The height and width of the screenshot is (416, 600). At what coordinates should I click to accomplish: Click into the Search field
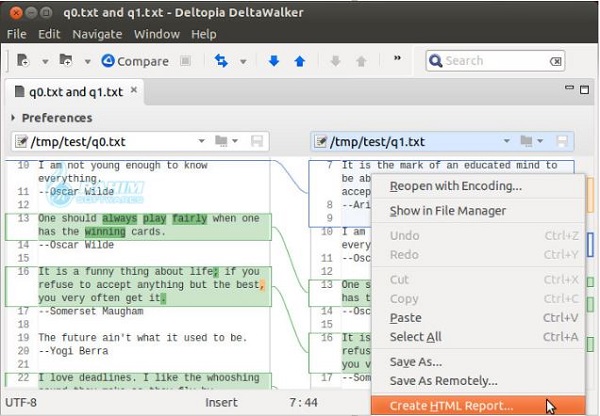pyautogui.click(x=495, y=61)
